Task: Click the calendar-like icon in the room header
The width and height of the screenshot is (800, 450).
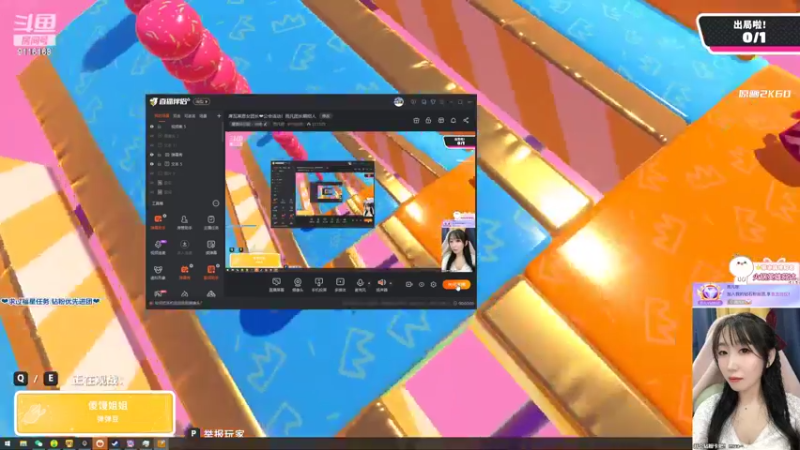Action: click(441, 120)
